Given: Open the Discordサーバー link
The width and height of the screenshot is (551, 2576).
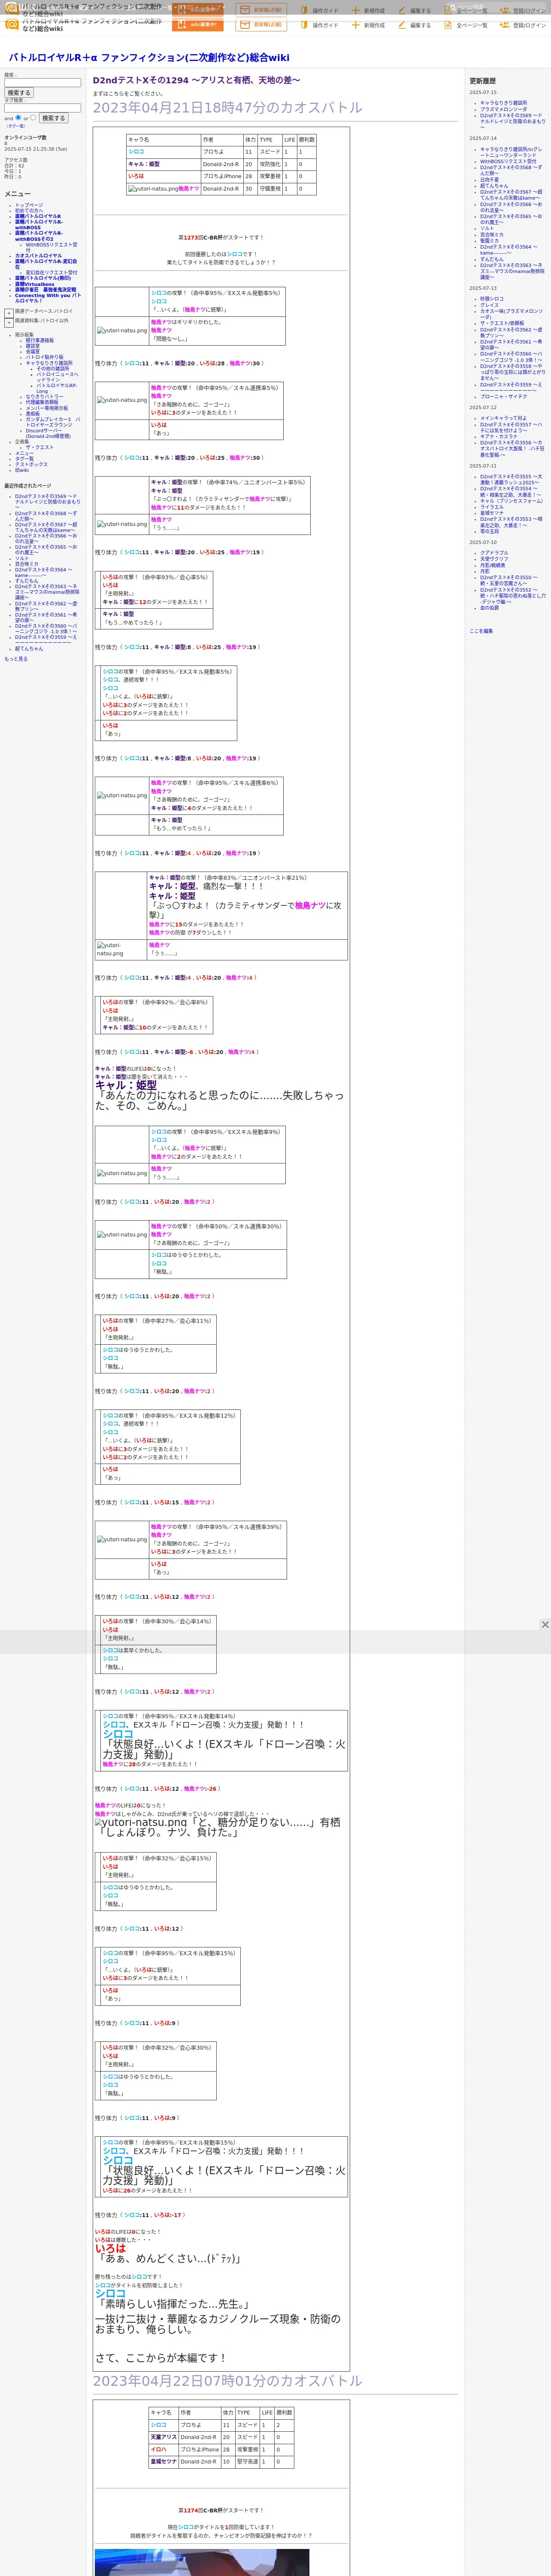Looking at the screenshot, I should pyautogui.click(x=49, y=433).
